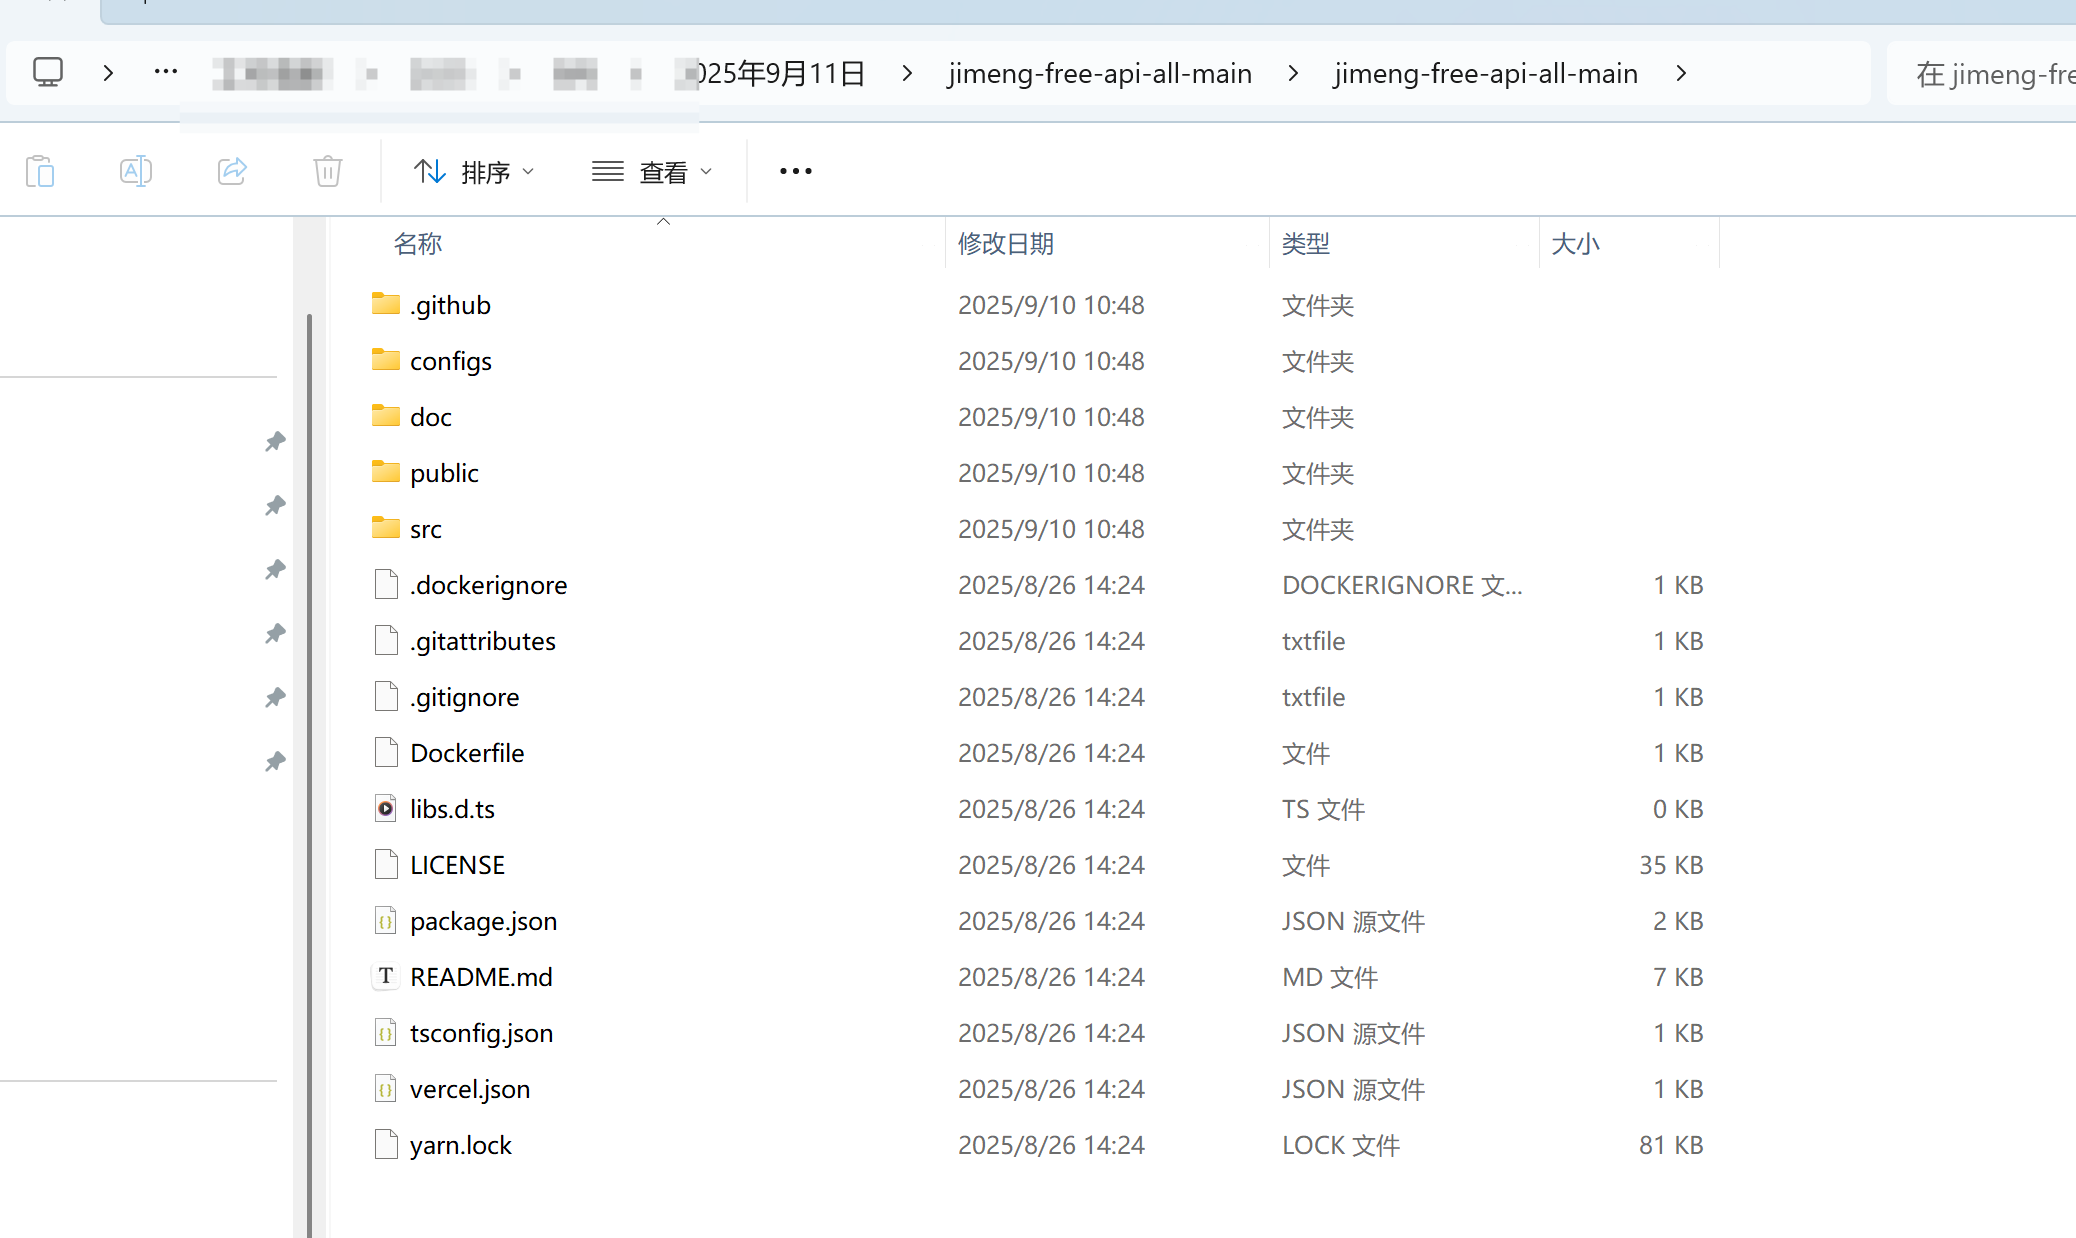Image resolution: width=2076 pixels, height=1238 pixels.
Task: Click the rename icon in toolbar
Action: pyautogui.click(x=136, y=171)
